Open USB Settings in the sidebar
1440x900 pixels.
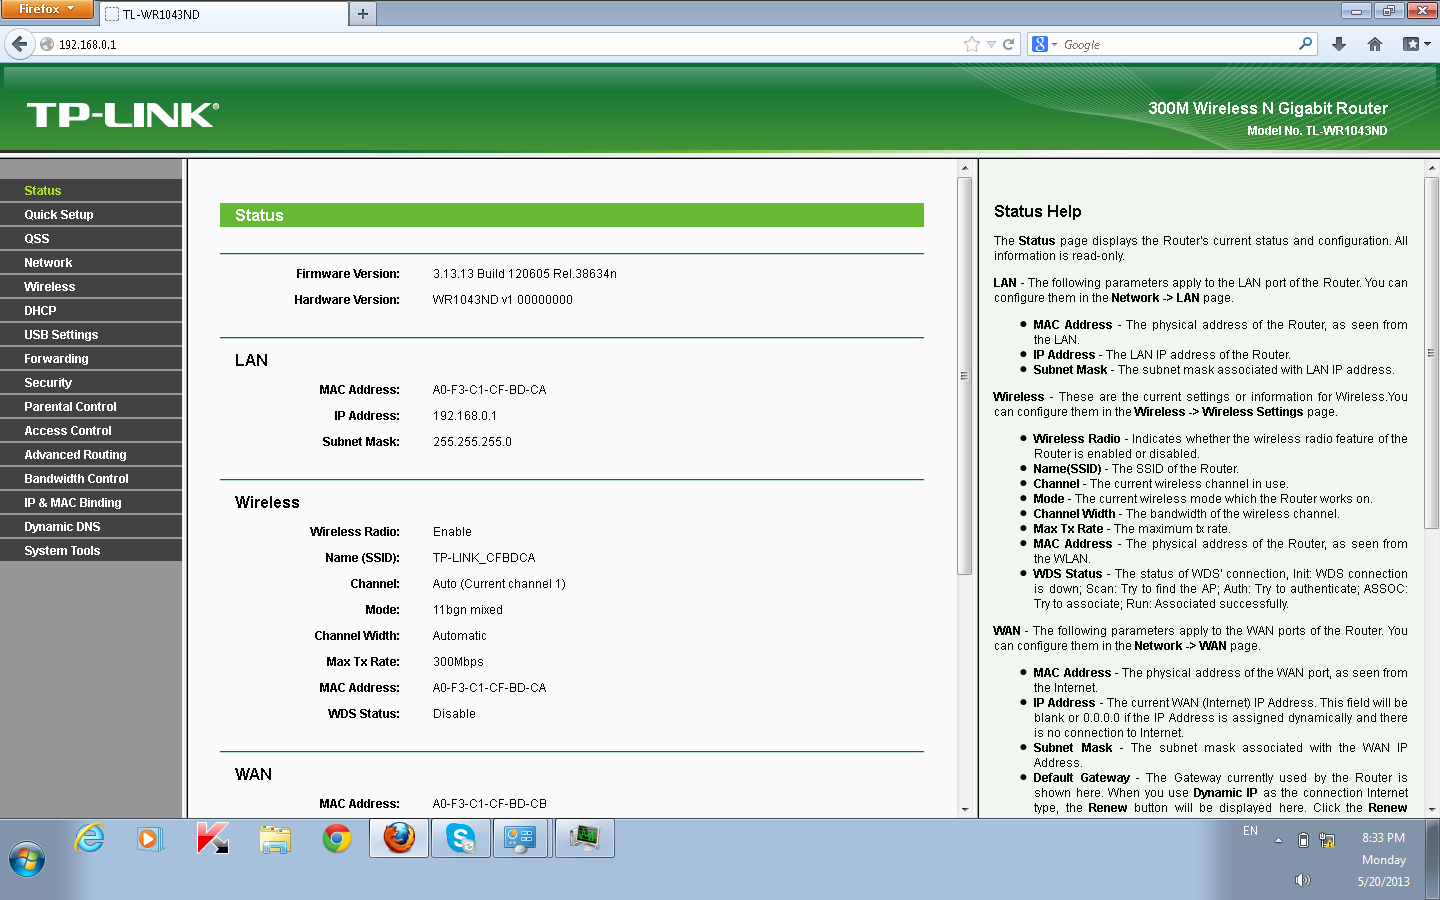pos(91,334)
